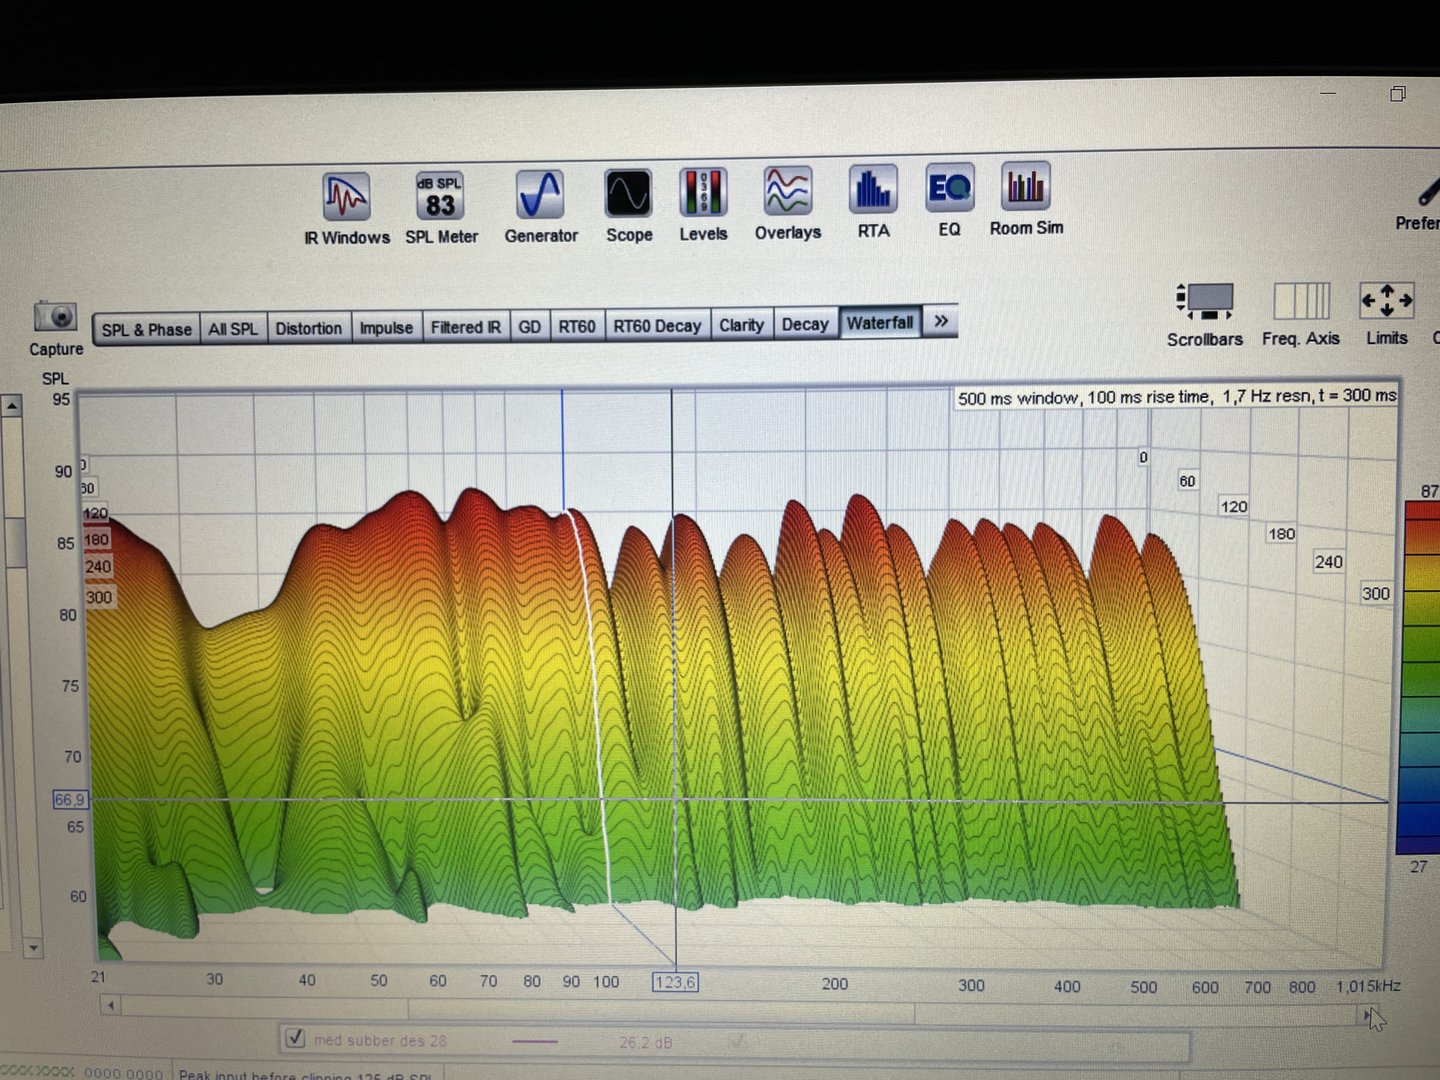The height and width of the screenshot is (1080, 1440).
Task: Open the Levels meters
Action: (703, 204)
